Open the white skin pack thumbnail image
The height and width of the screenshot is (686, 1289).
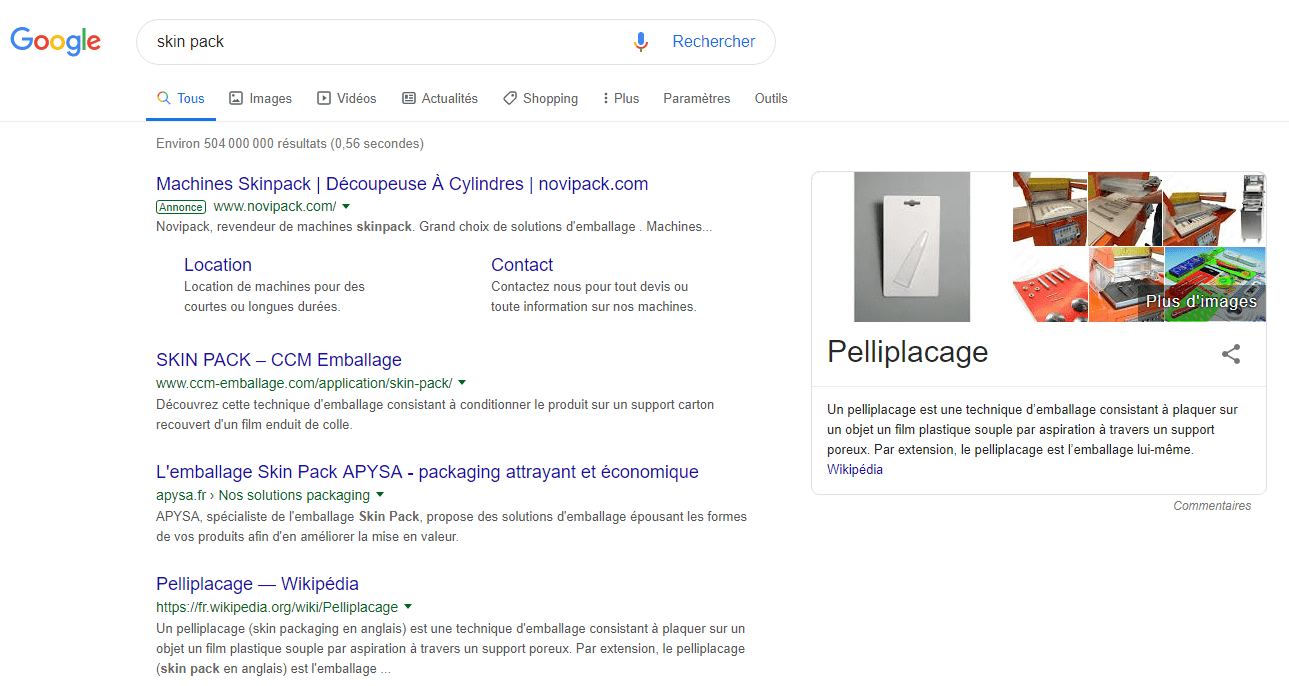[x=911, y=247]
